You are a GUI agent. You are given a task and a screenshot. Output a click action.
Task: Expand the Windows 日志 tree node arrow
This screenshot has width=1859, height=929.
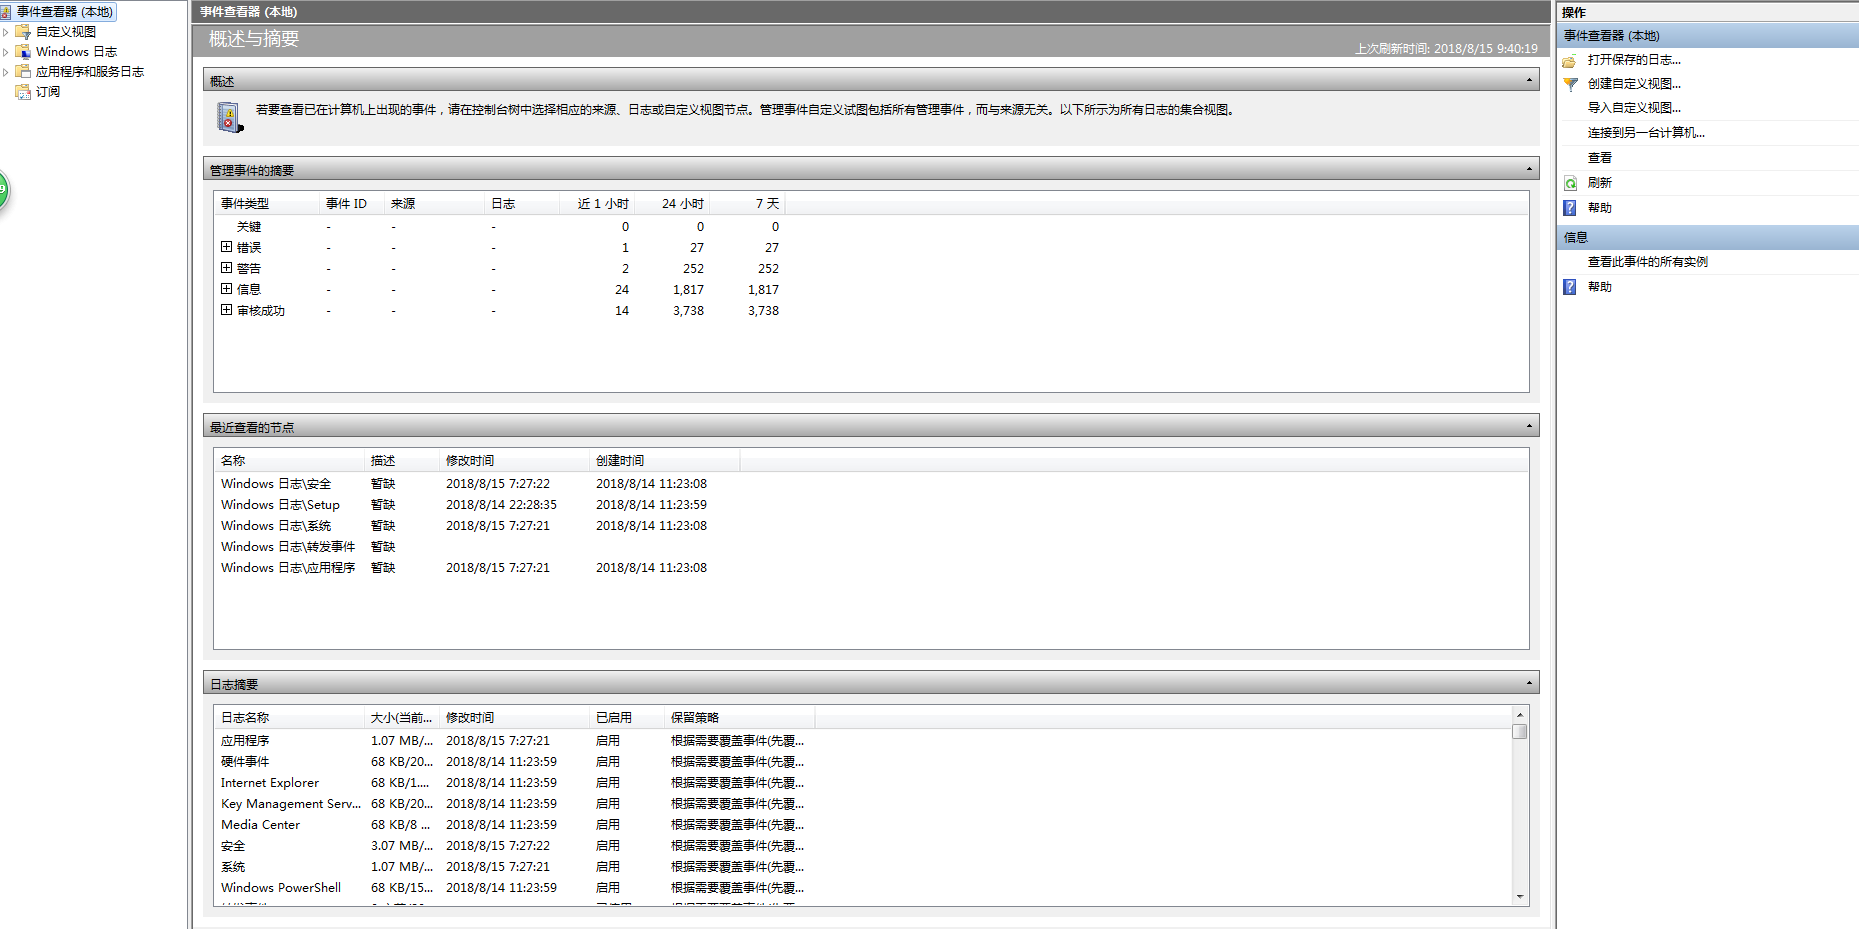[x=6, y=52]
